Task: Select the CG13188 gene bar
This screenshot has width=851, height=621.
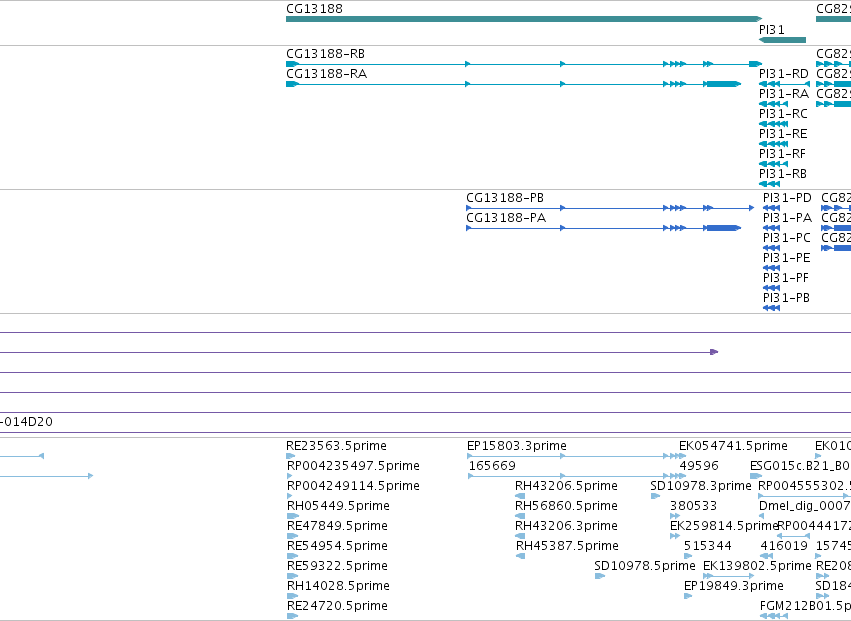Action: point(524,19)
